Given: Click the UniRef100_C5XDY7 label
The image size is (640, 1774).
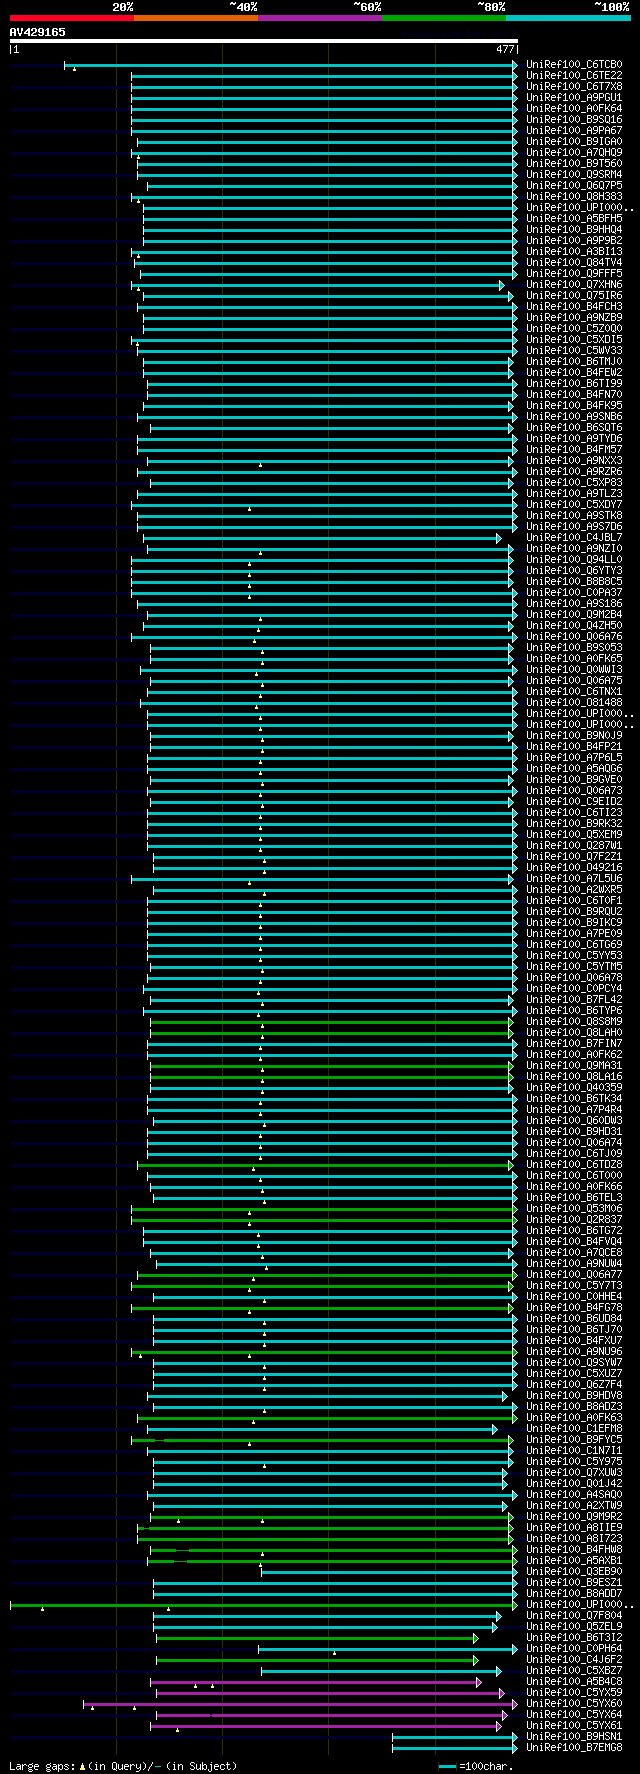Looking at the screenshot, I should click(574, 505).
